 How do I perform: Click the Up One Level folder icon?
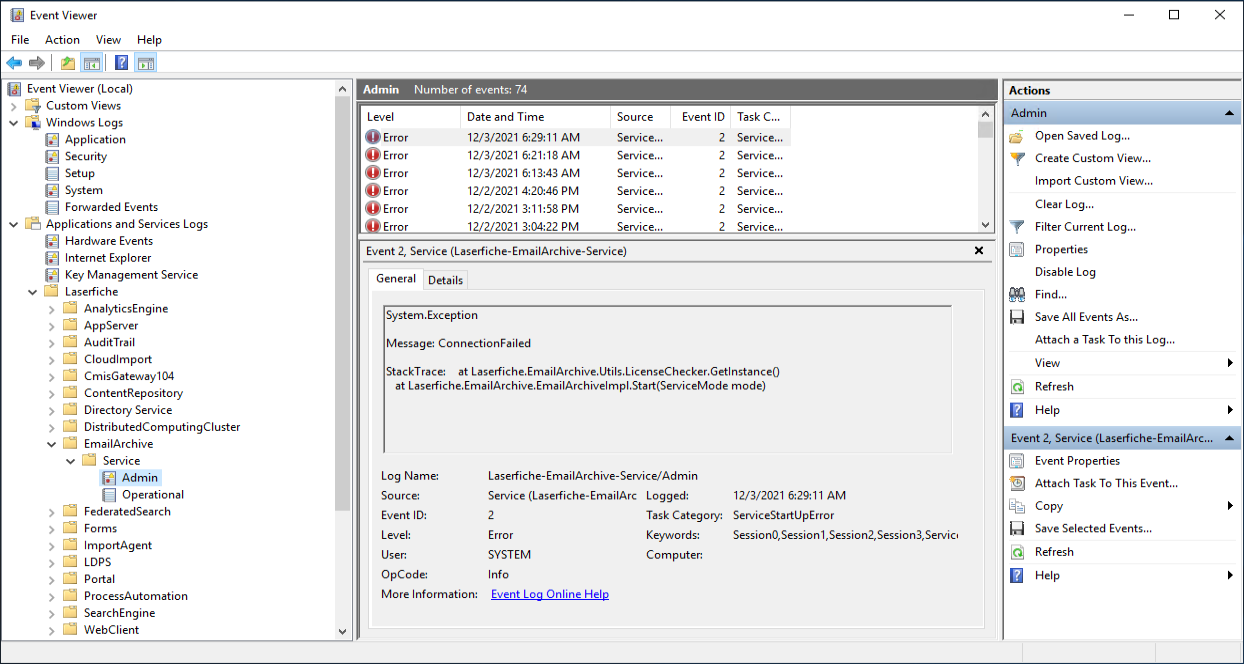[68, 63]
